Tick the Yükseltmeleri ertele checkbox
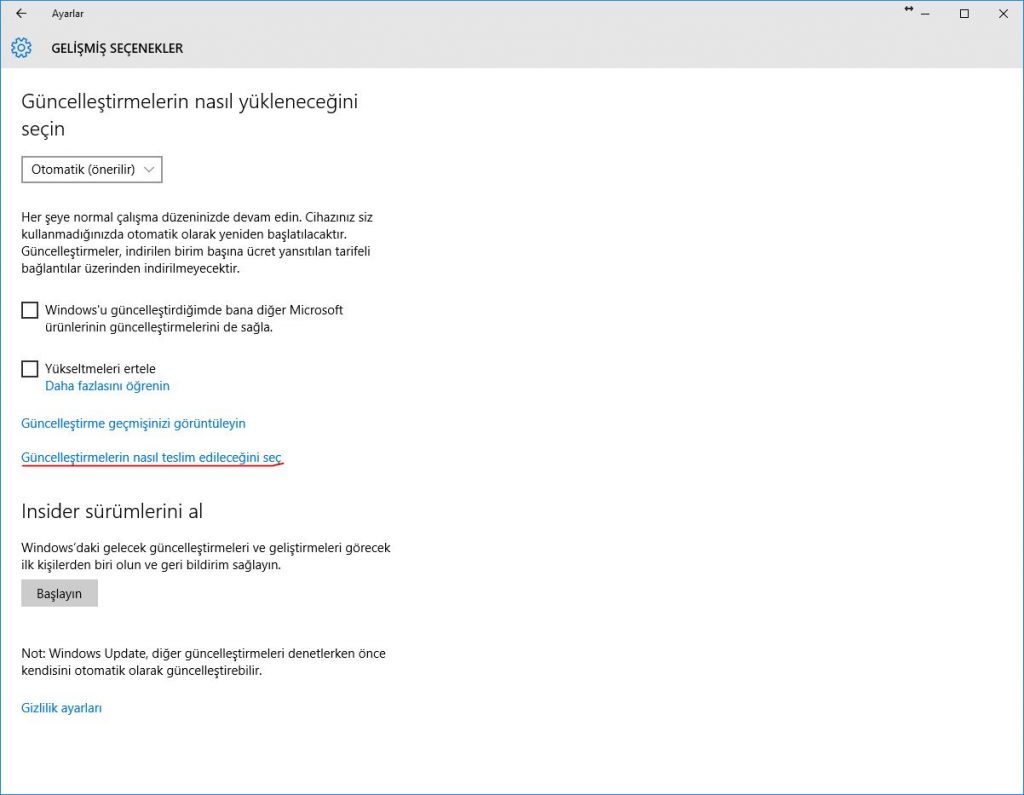1024x795 pixels. tap(30, 369)
